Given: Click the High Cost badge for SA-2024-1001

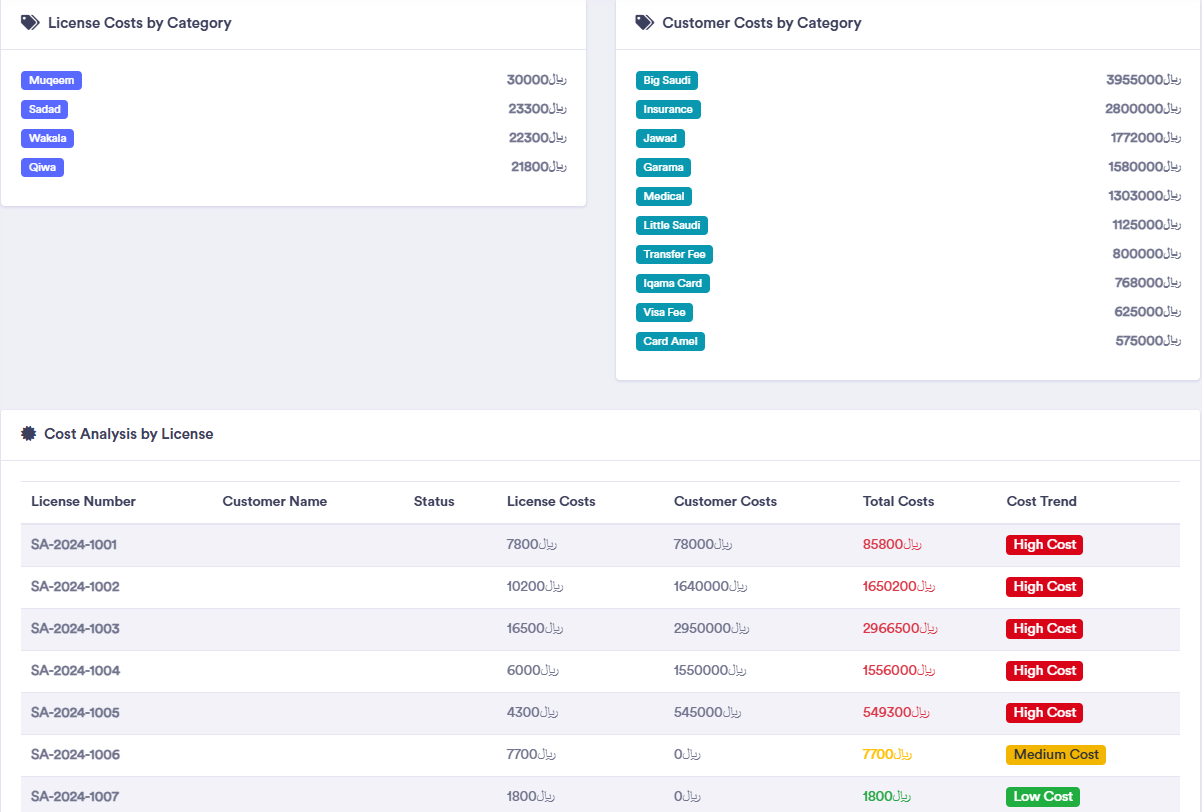Looking at the screenshot, I should pos(1044,545).
